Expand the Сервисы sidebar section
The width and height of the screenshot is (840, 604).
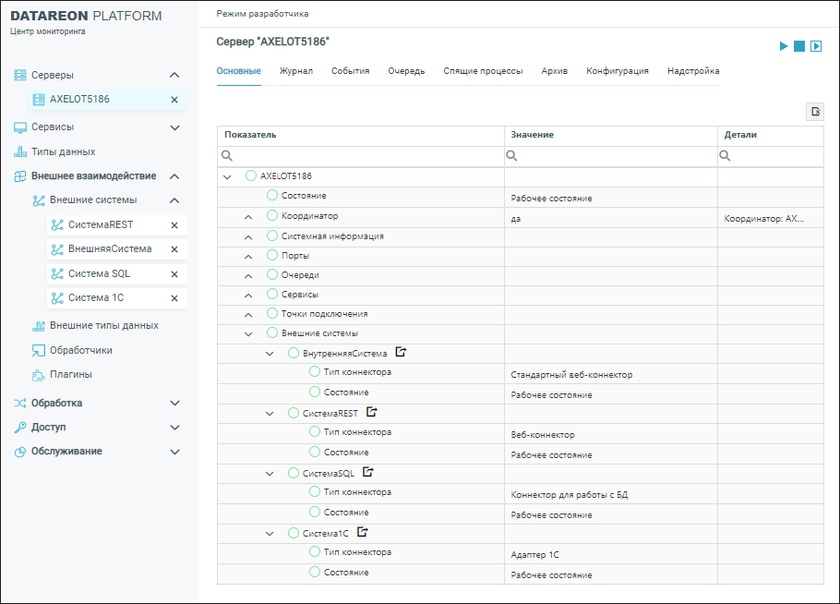pos(174,127)
